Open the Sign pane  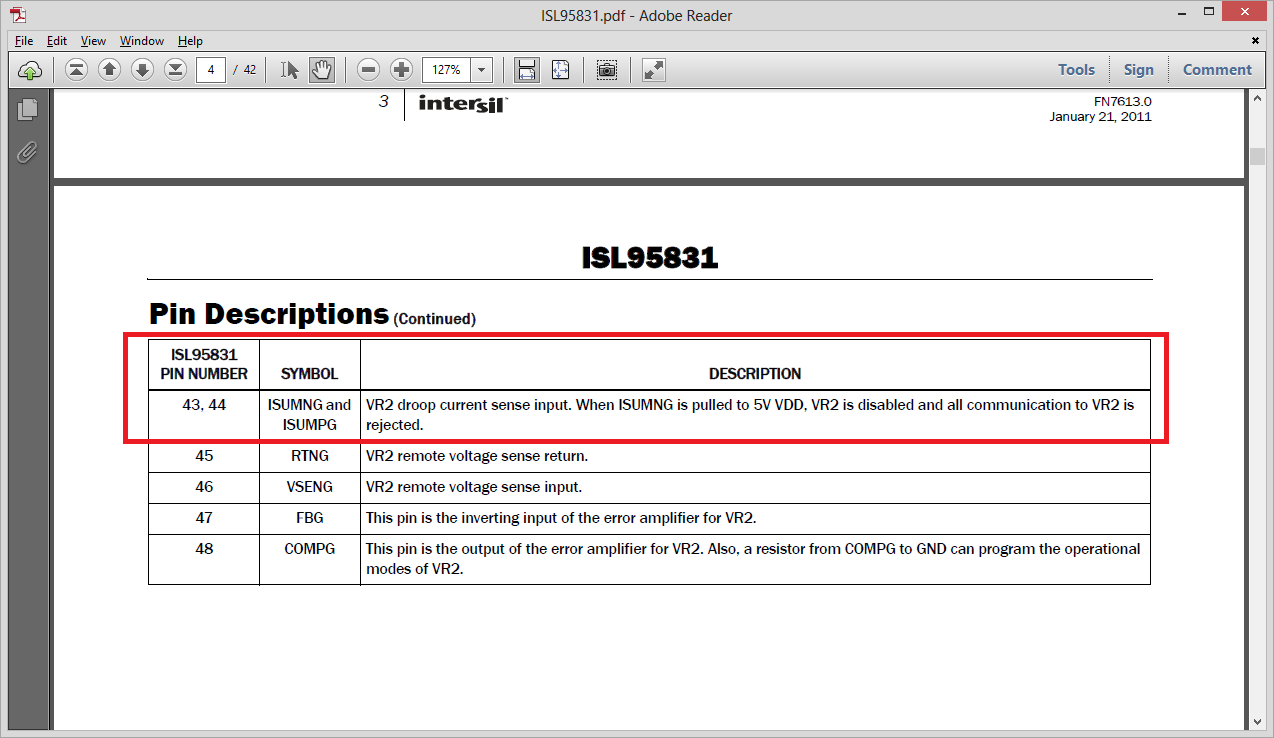point(1138,70)
